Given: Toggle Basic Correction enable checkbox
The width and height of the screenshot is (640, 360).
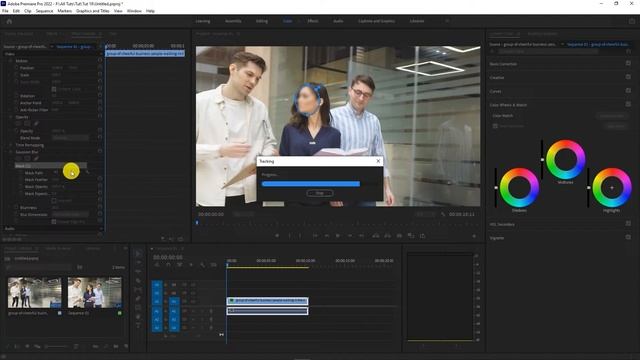Looking at the screenshot, I should 628,63.
